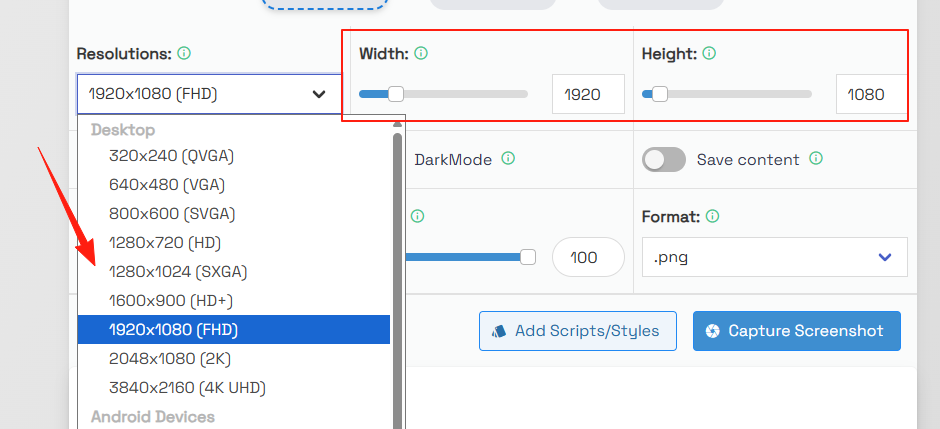Viewport: 940px width, 429px height.
Task: Open the Resolutions dropdown showing 1920x1080 (FHD)
Action: pos(209,94)
